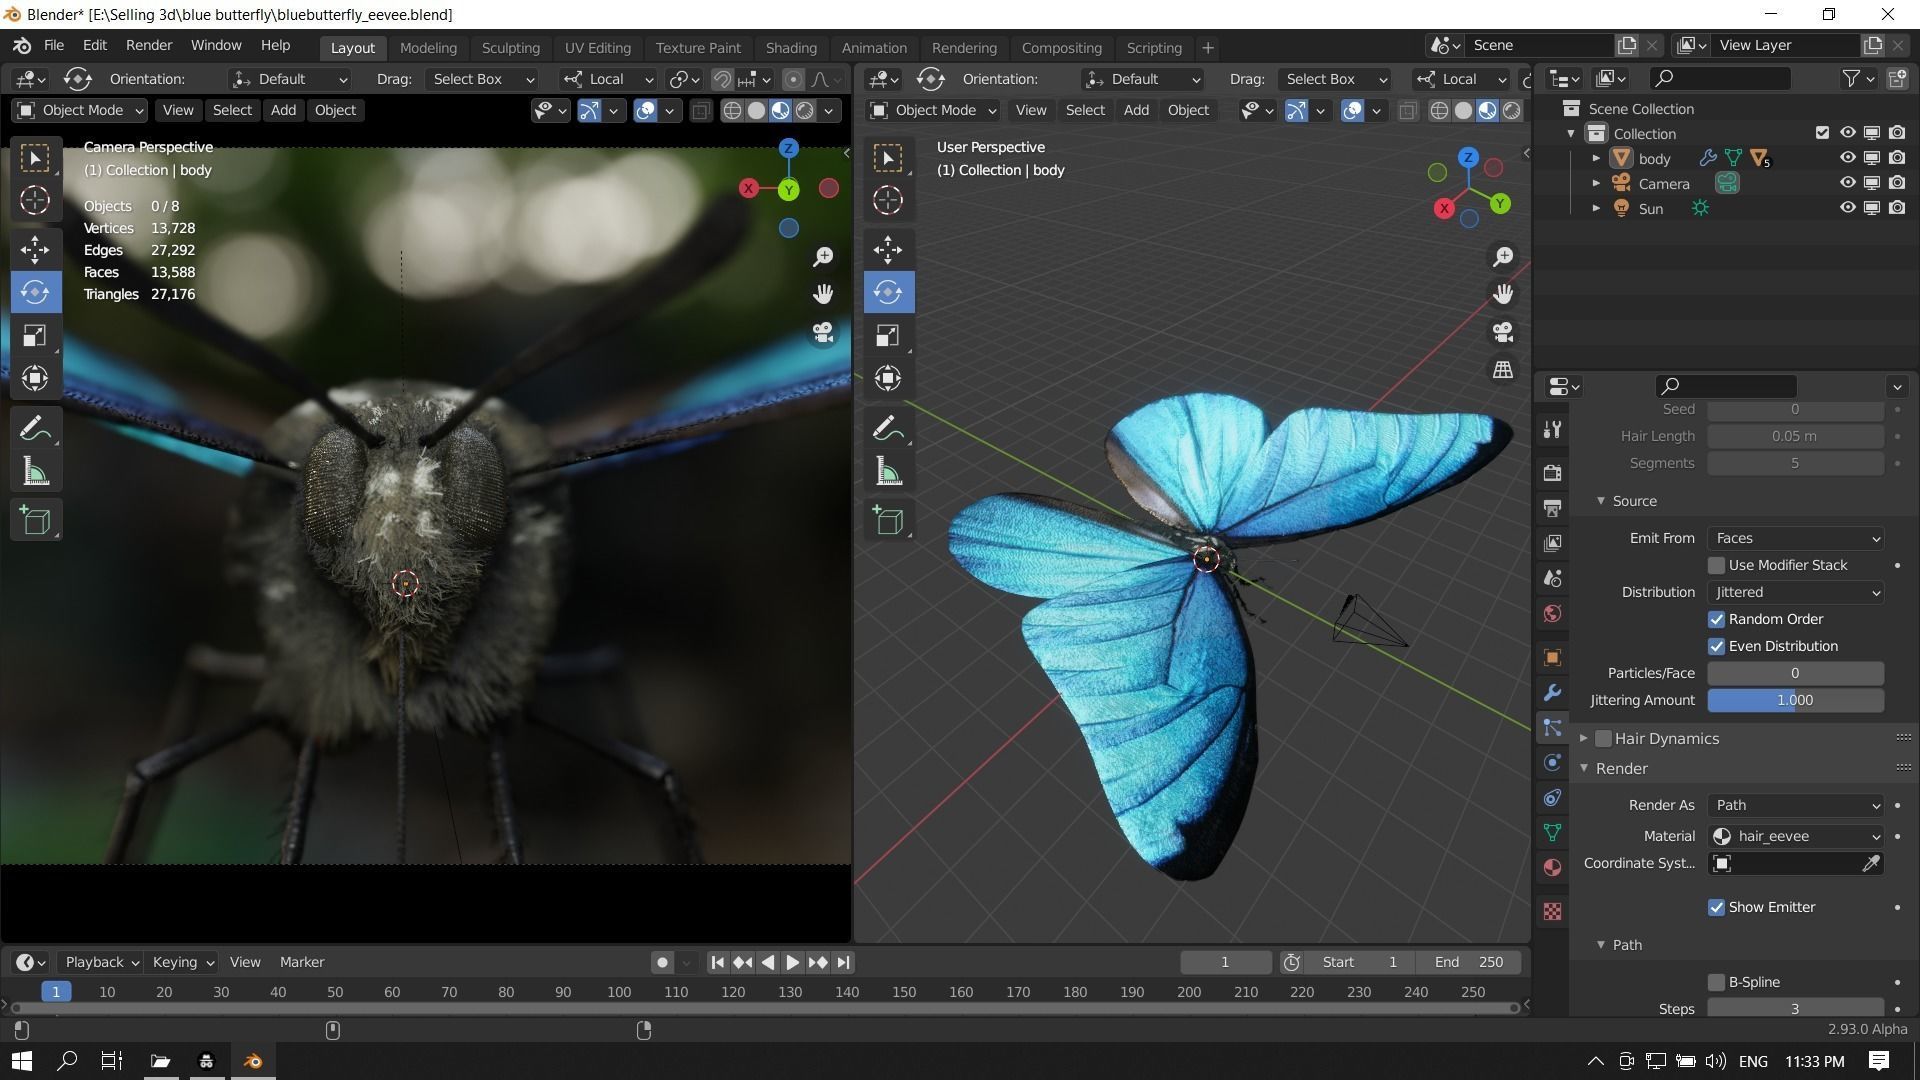Adjust the Jittering Amount slider
Screen dimensions: 1920x1080
point(1795,700)
